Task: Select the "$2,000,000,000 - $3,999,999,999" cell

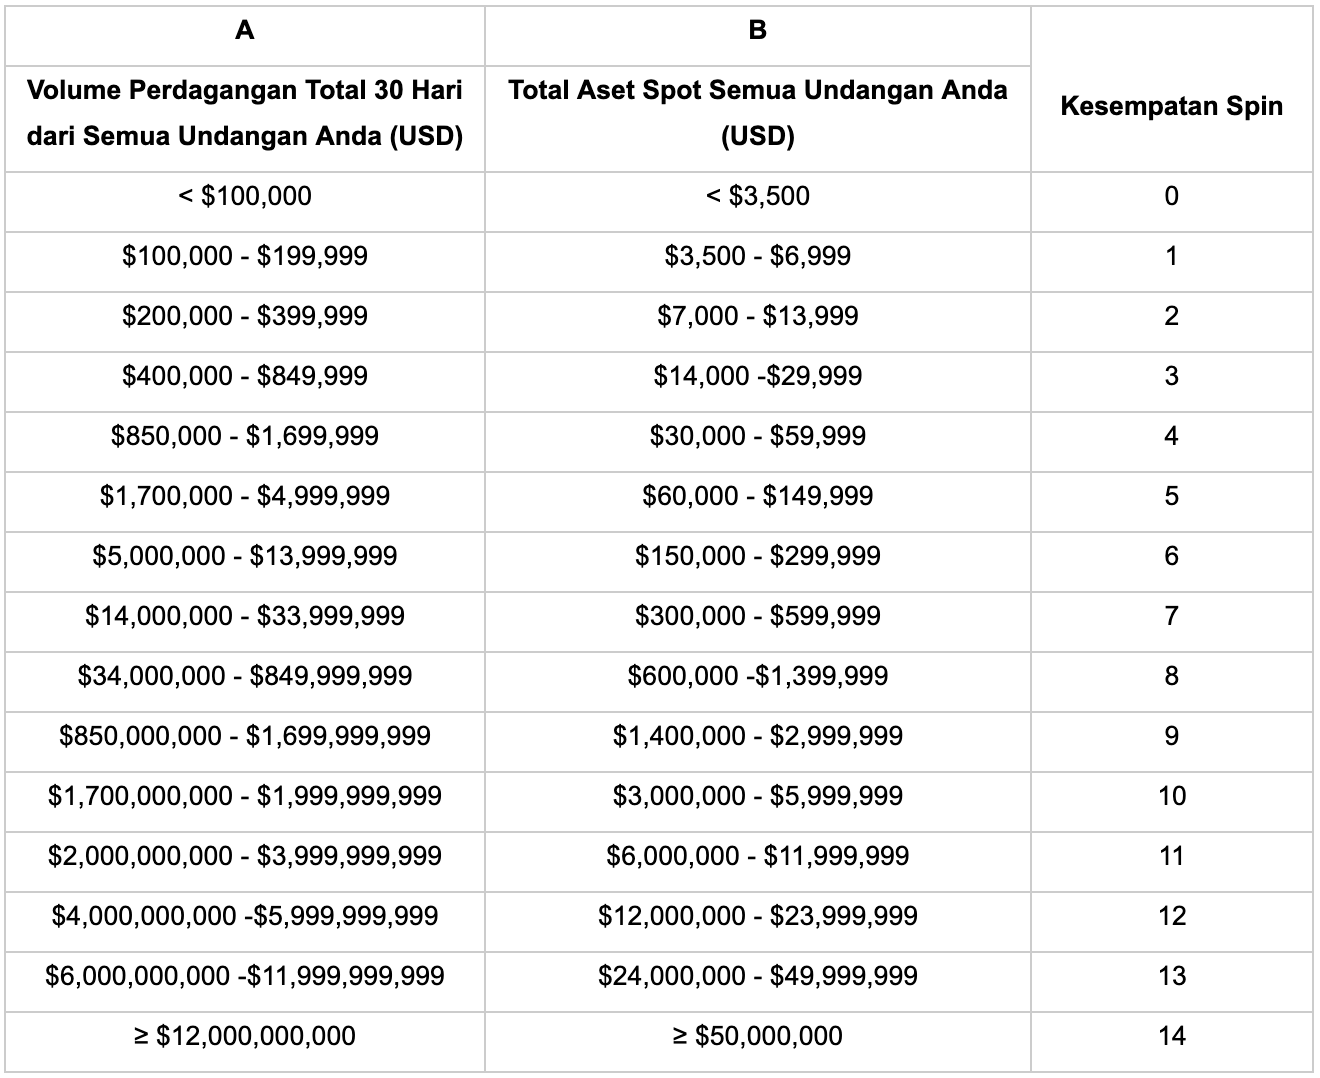Action: point(245,856)
